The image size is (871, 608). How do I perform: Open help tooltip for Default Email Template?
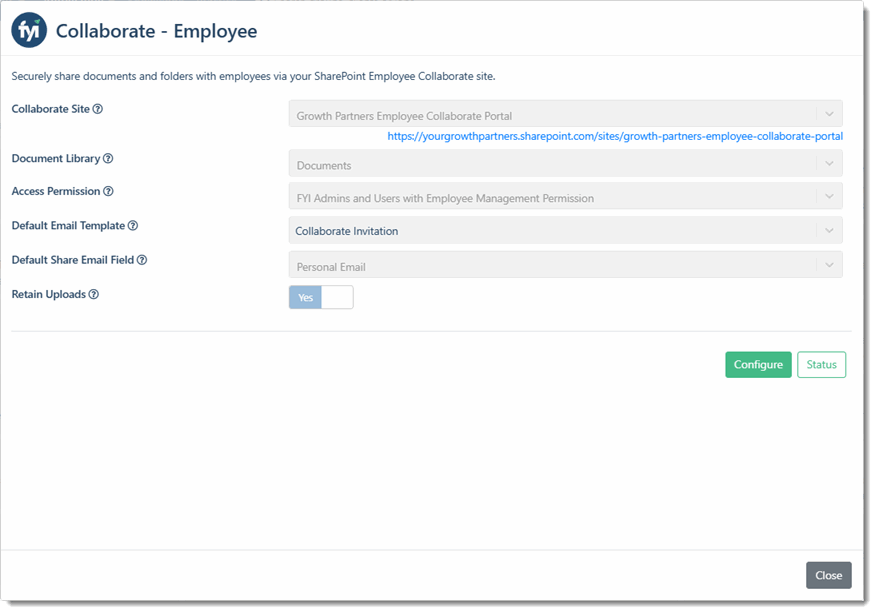133,225
